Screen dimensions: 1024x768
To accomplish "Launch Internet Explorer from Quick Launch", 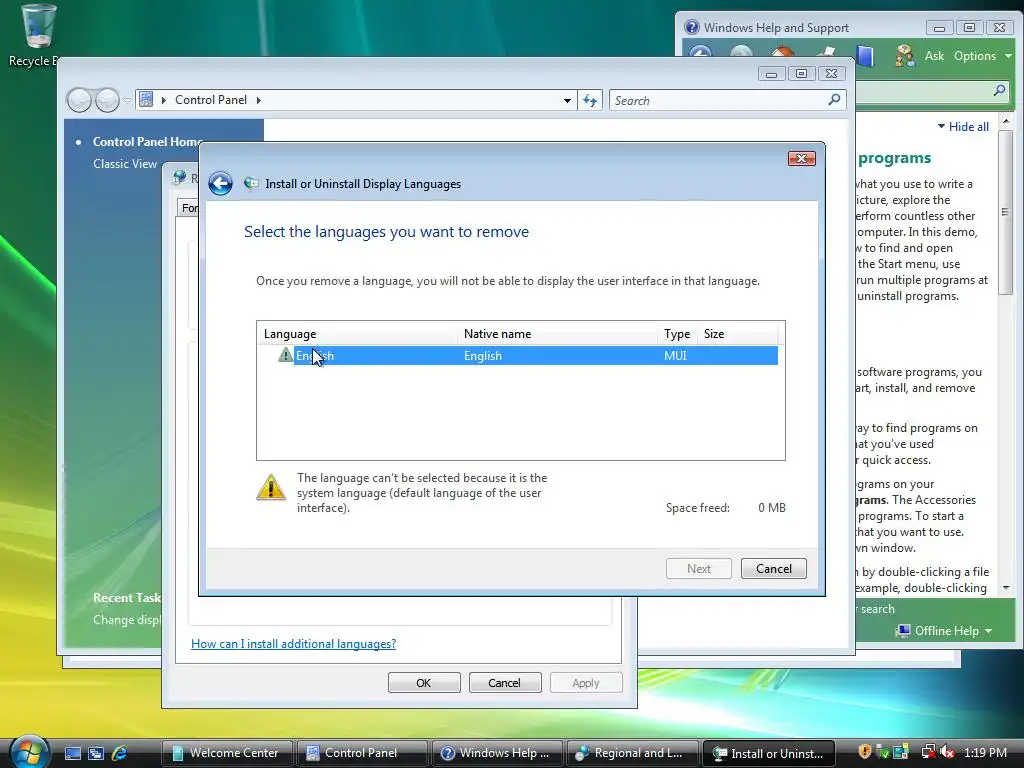I will click(120, 753).
